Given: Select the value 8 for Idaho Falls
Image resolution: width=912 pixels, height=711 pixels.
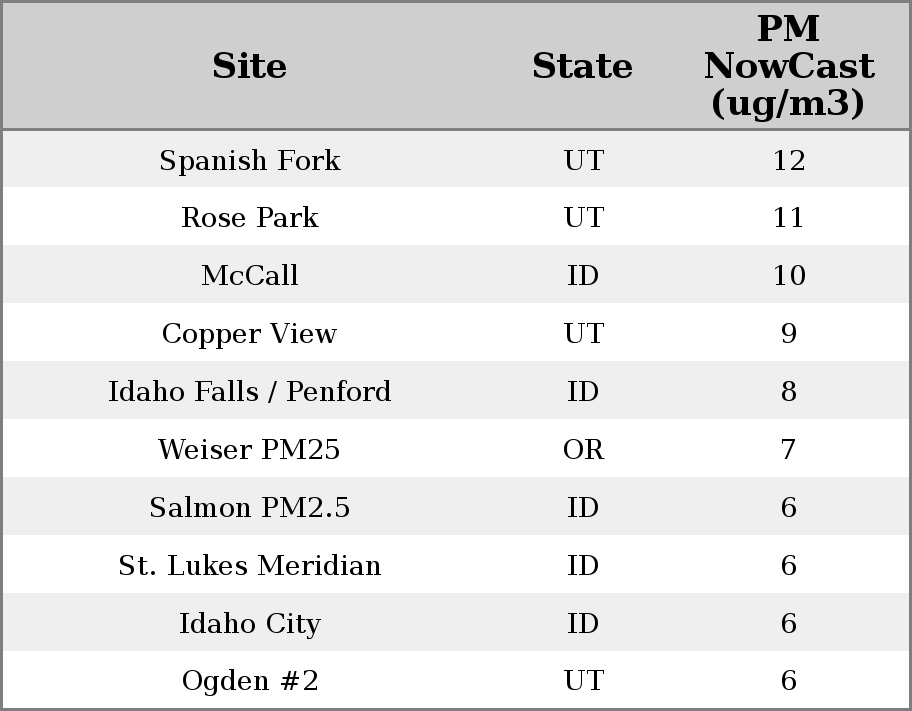Looking at the screenshot, I should point(788,392).
